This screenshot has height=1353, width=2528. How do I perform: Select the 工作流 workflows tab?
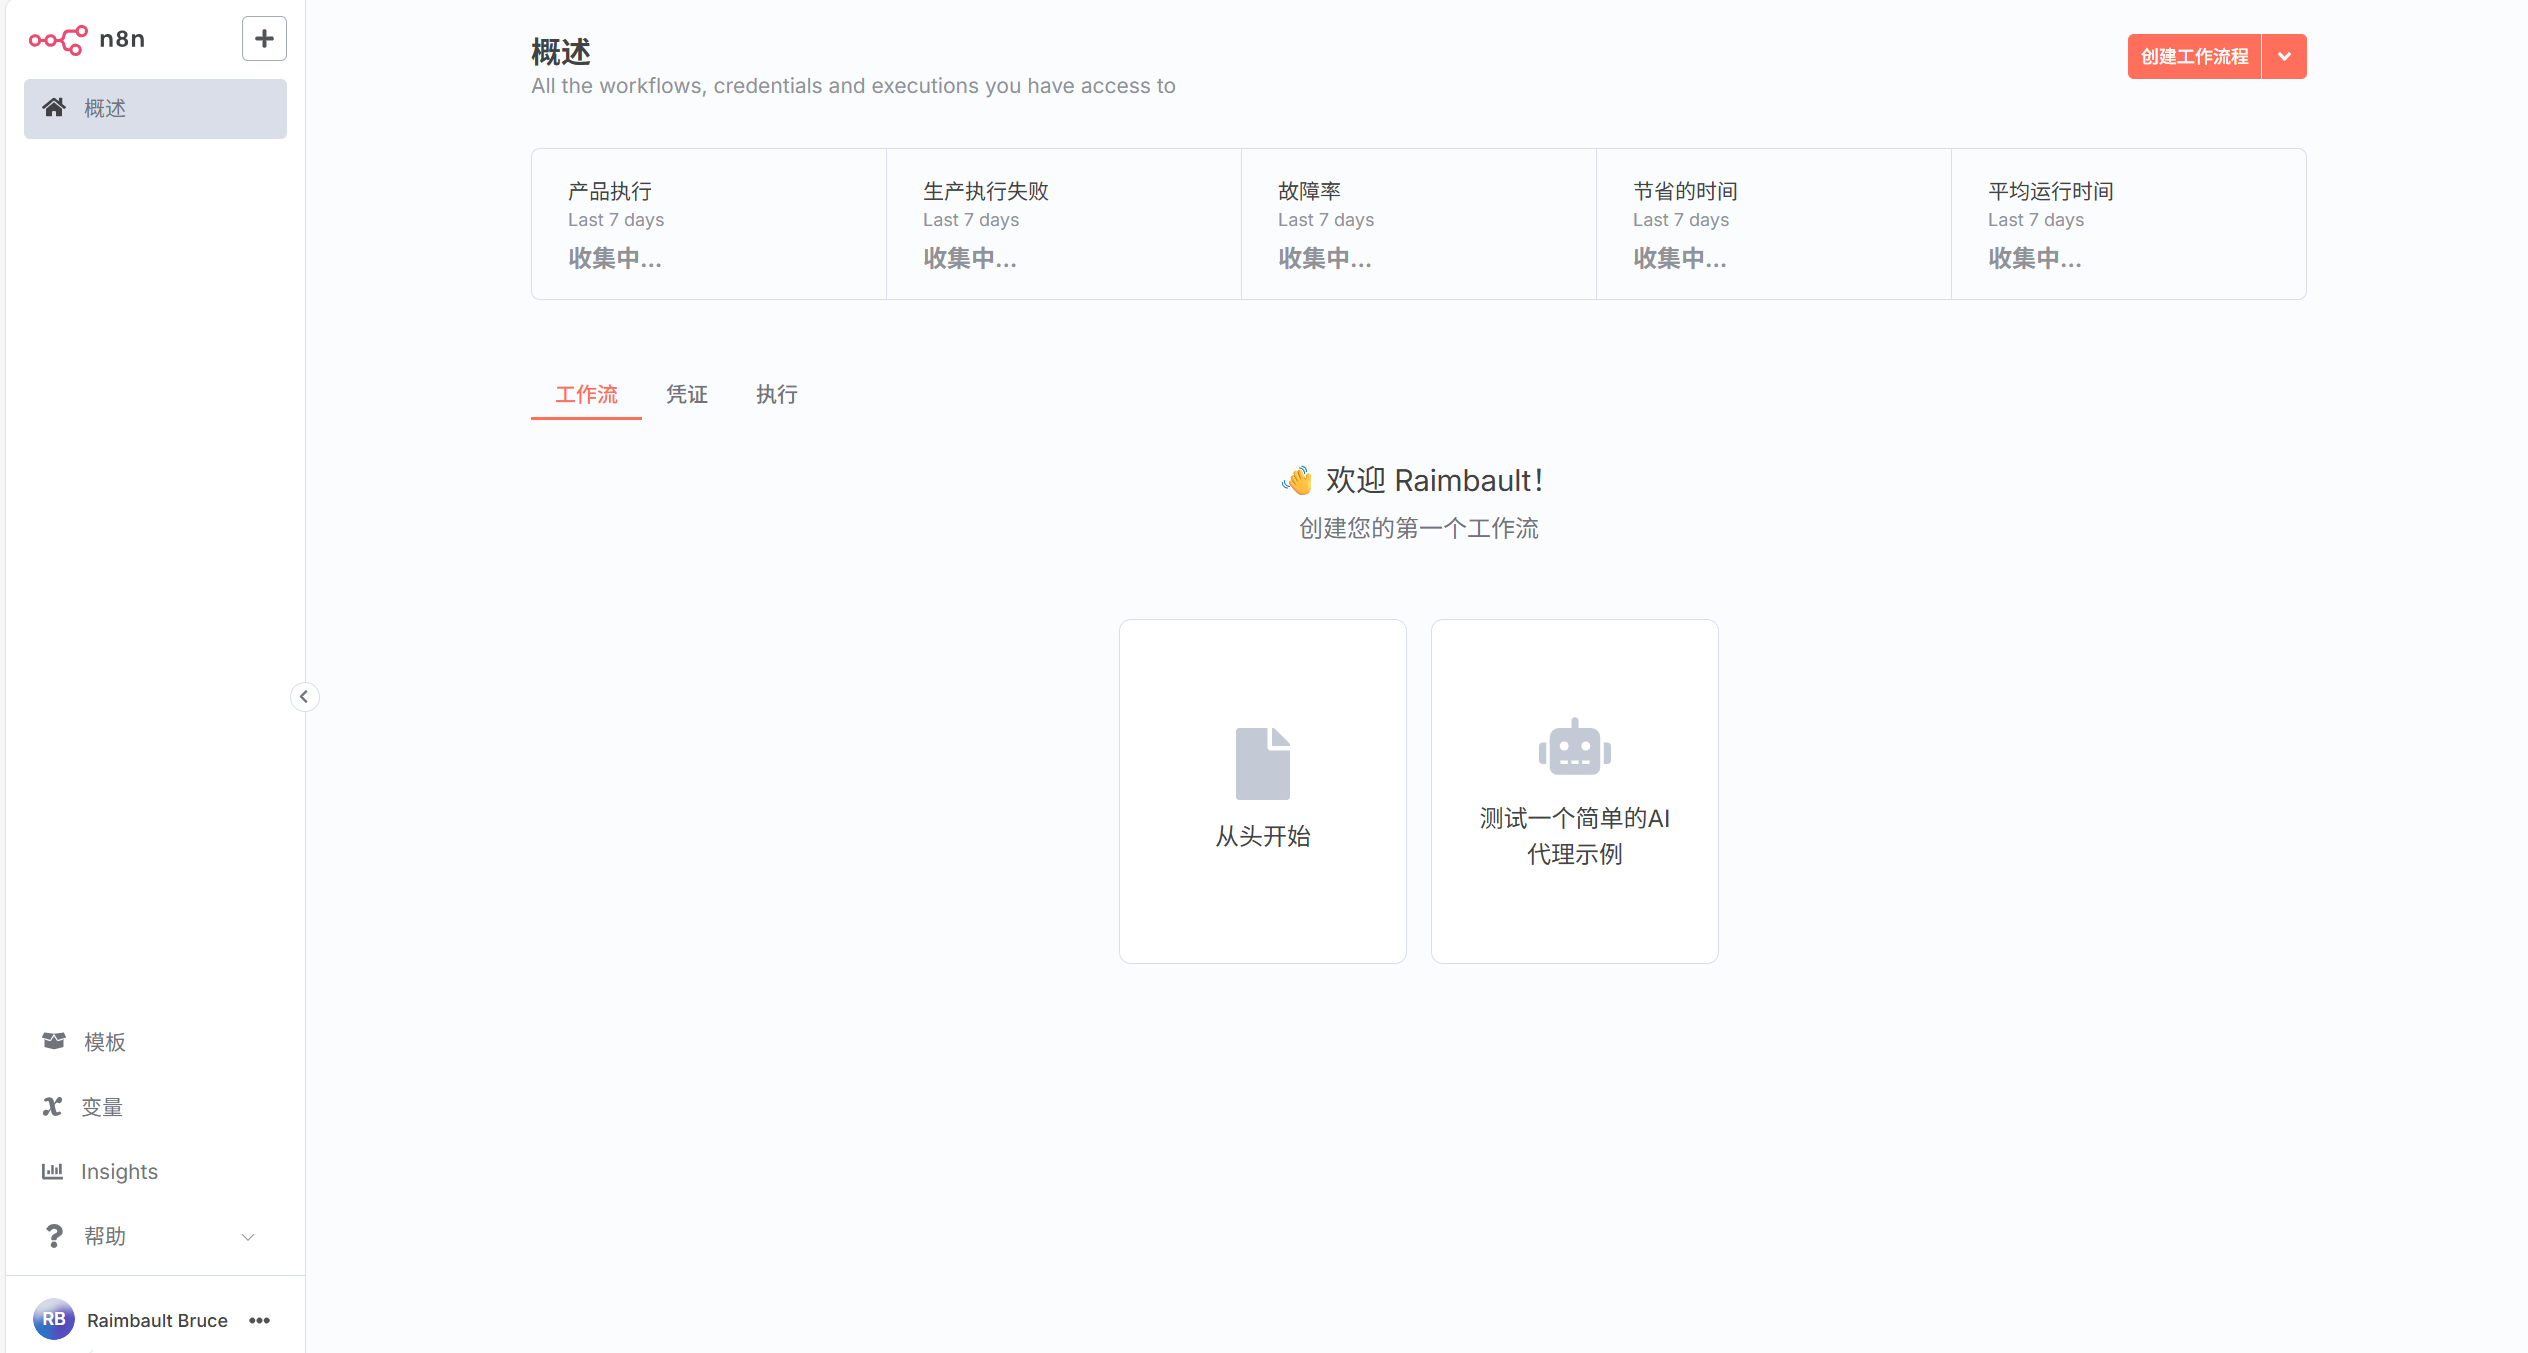coord(586,394)
